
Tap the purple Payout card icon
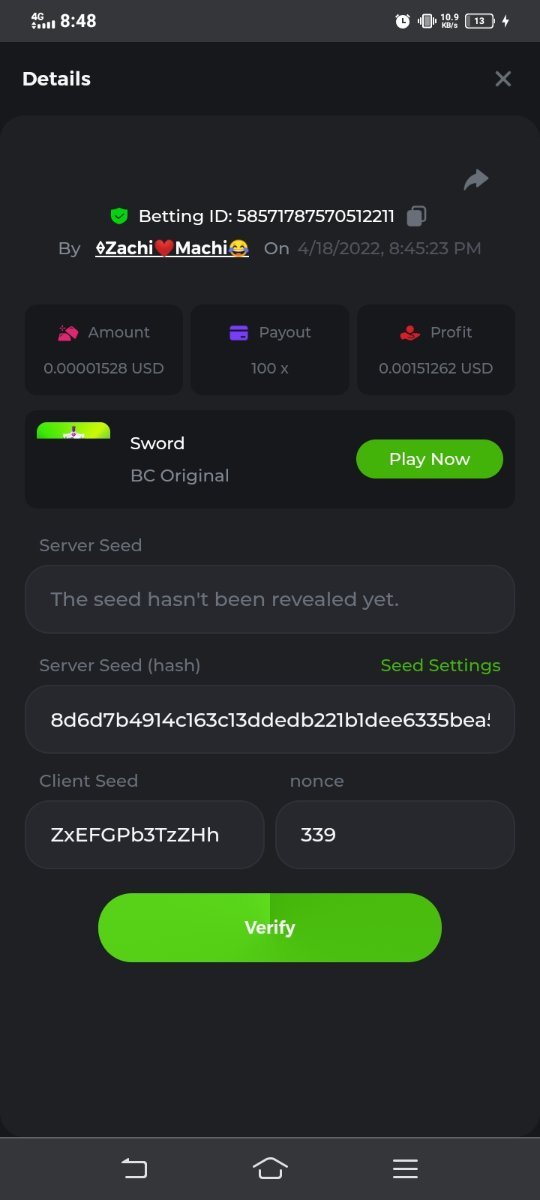(x=238, y=333)
